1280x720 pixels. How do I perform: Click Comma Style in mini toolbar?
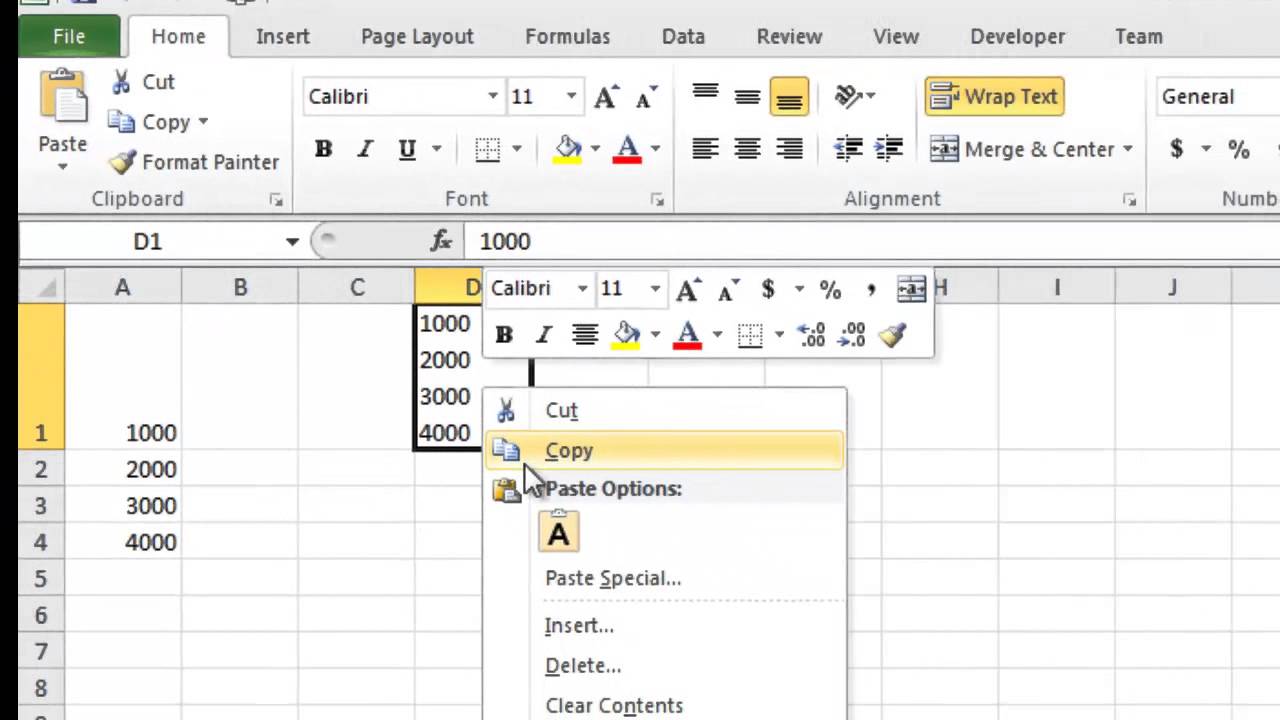(871, 290)
